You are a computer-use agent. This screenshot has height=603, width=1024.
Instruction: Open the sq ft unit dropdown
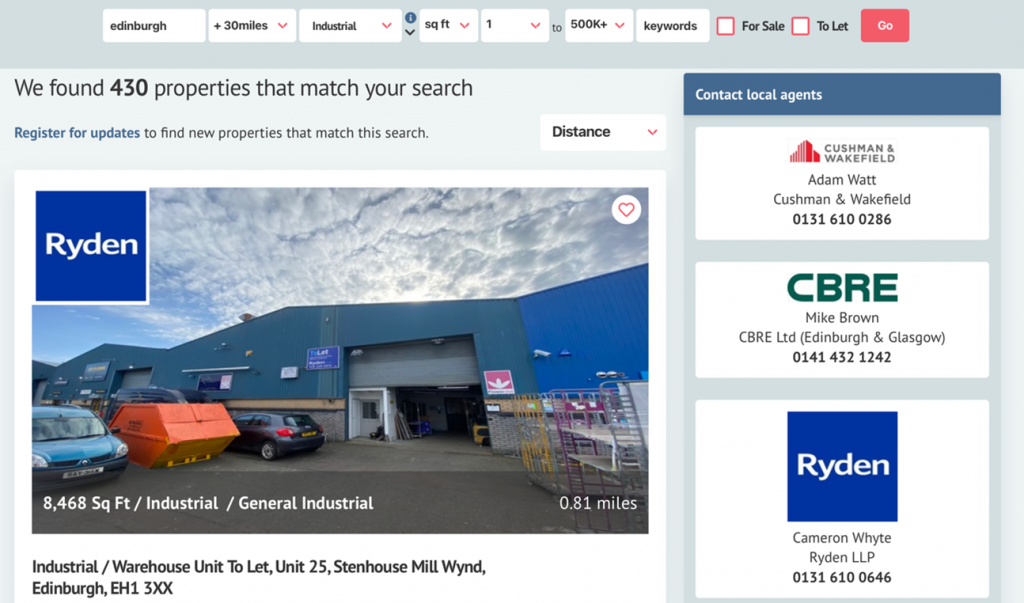point(448,25)
